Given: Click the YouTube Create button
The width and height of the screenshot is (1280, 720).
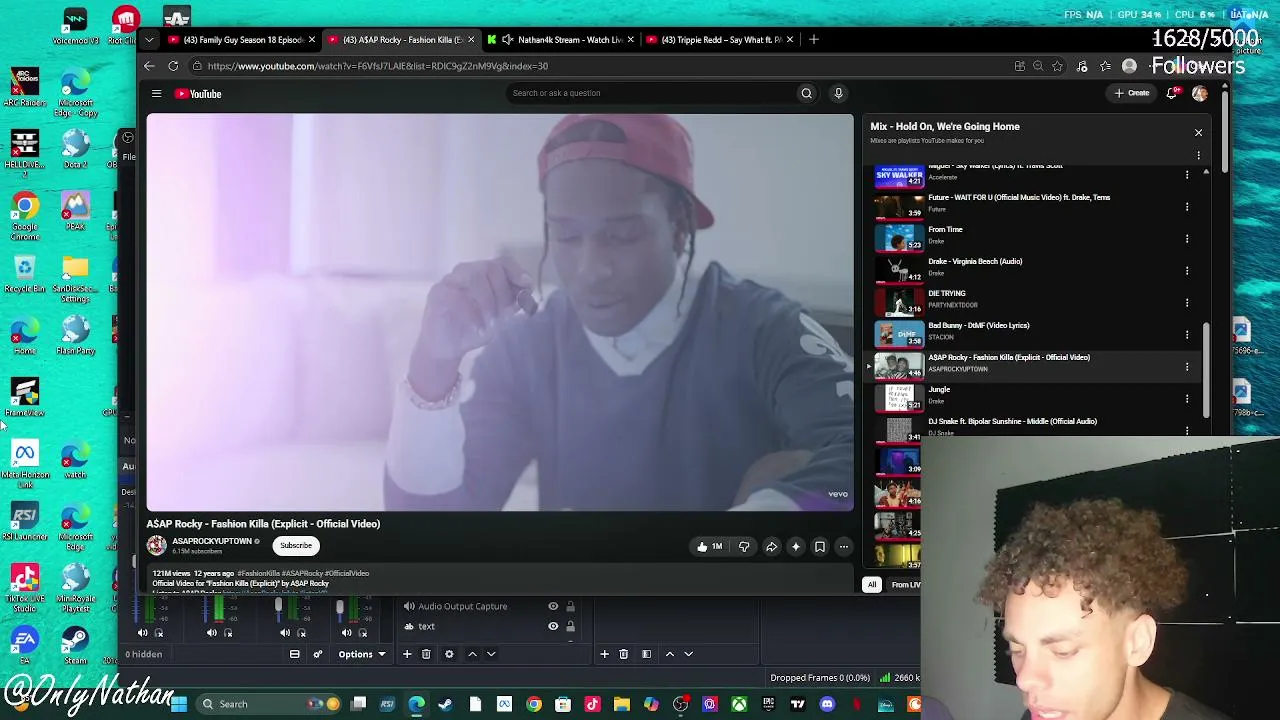Looking at the screenshot, I should 1132,93.
